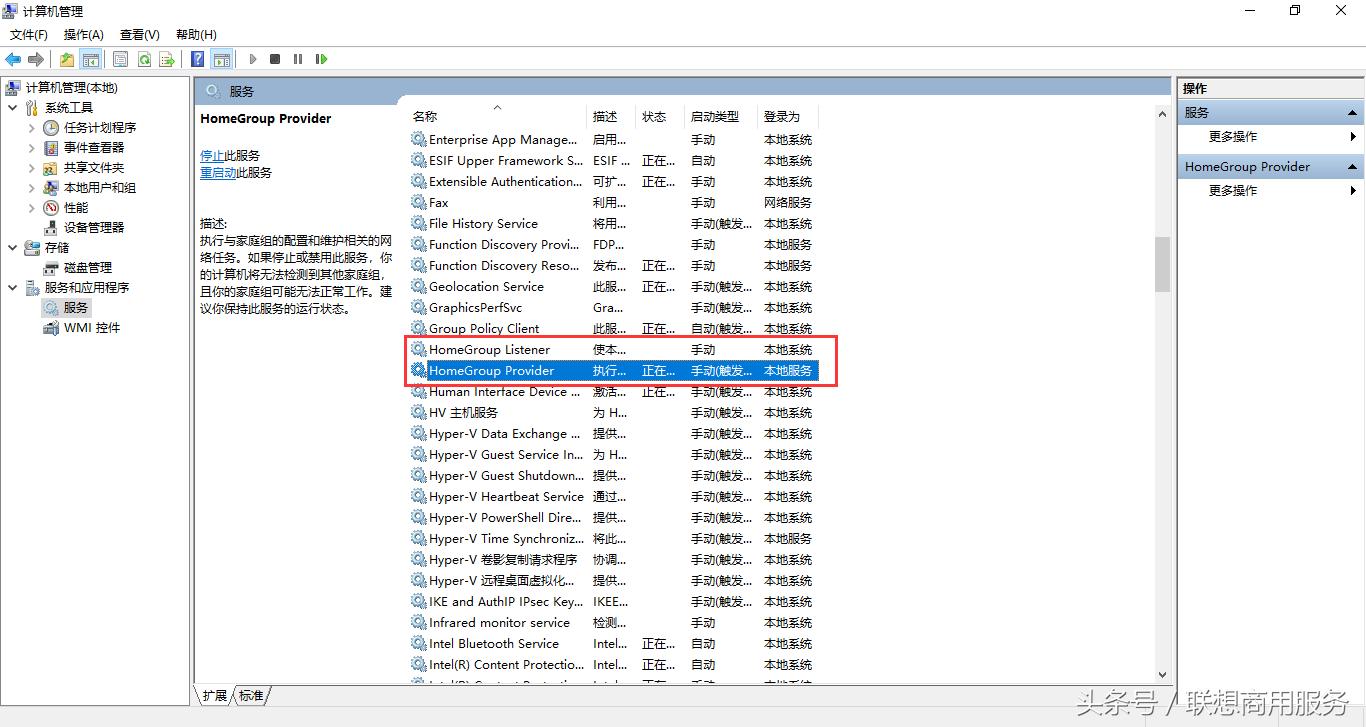Click the Export List toolbar icon
The width and height of the screenshot is (1366, 727).
tap(168, 58)
